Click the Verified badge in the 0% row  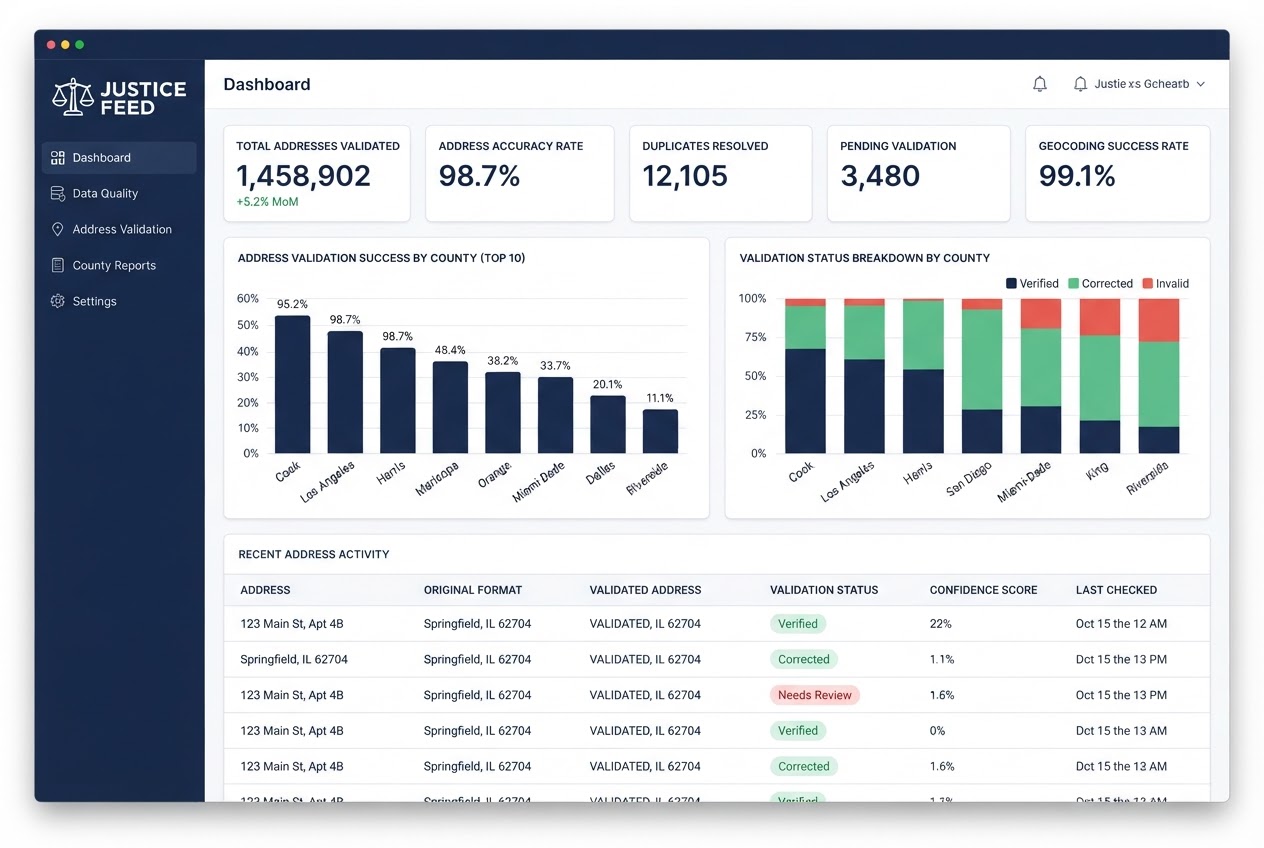(798, 731)
